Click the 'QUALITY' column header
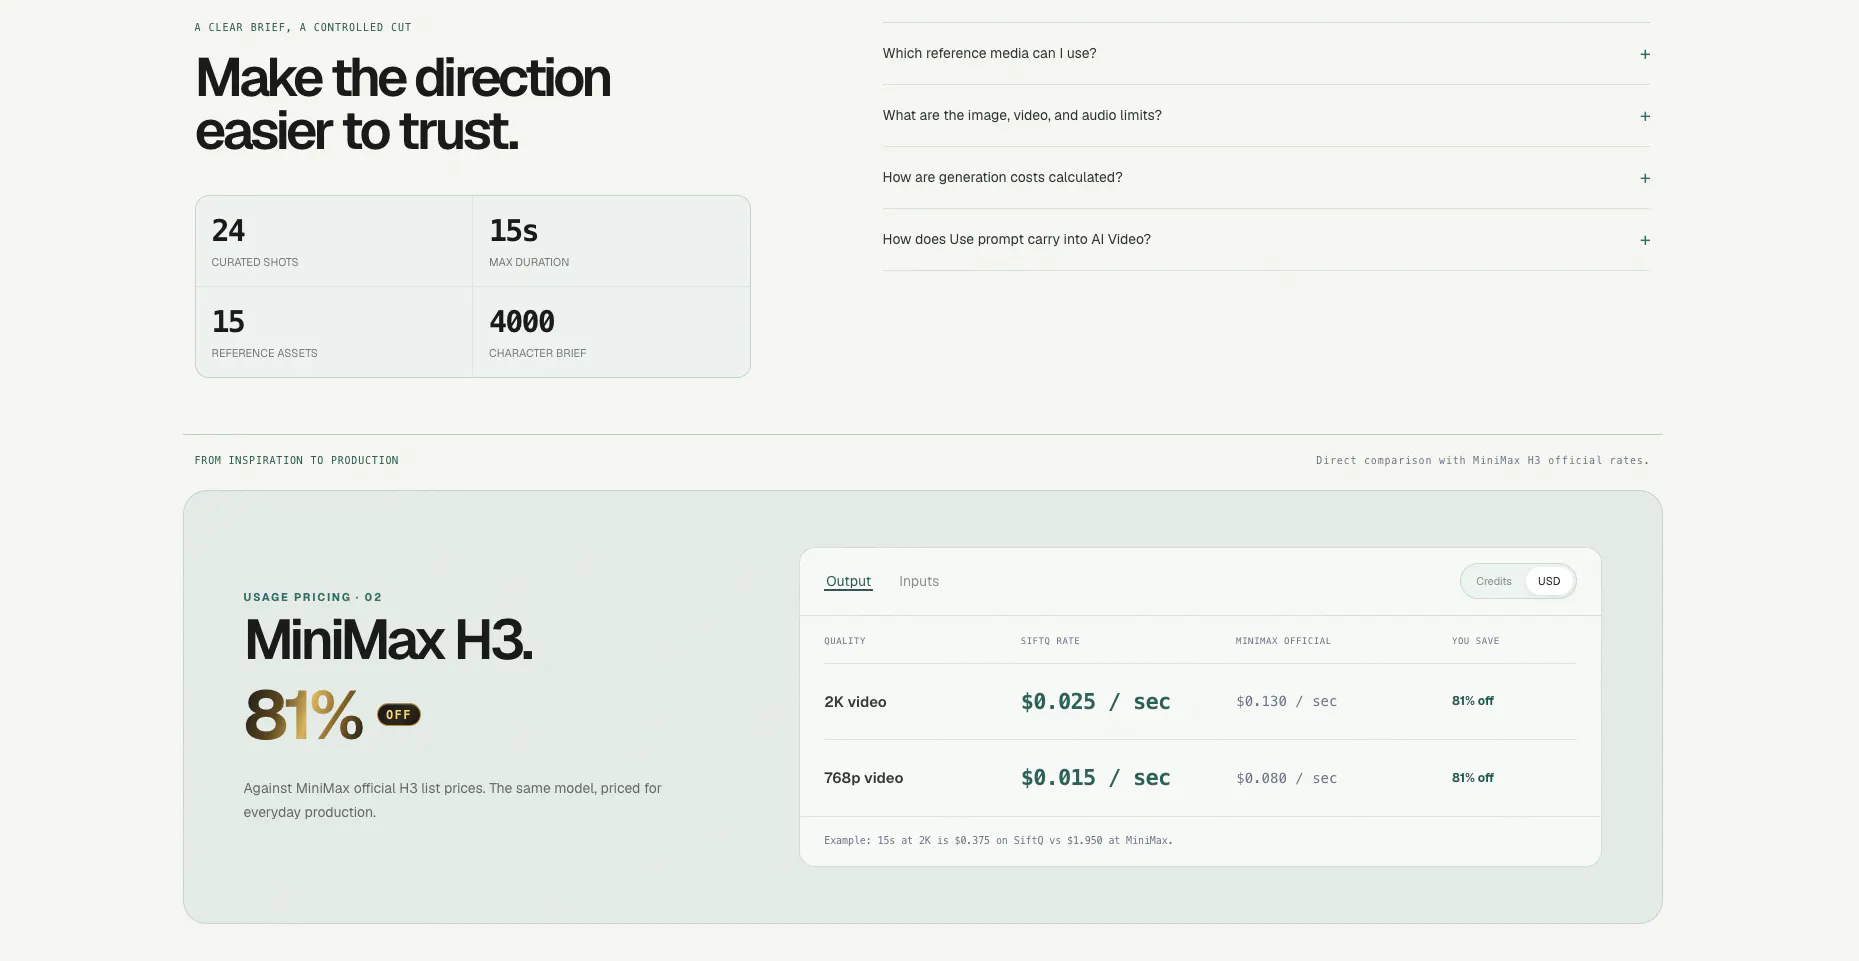Screen dimensions: 1859x961 pos(845,641)
